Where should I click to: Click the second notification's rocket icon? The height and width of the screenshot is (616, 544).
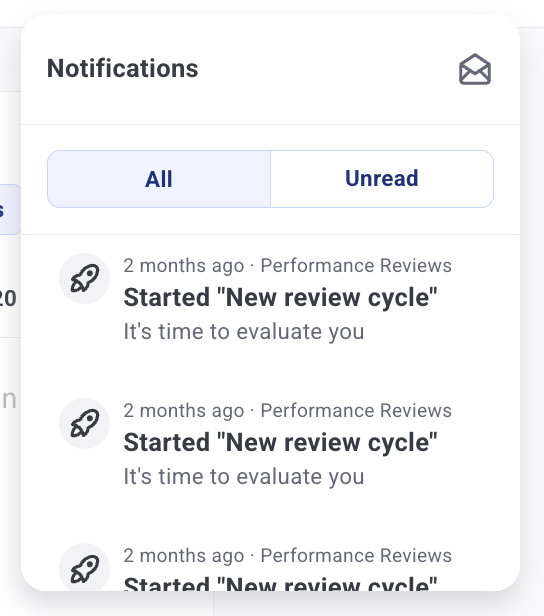click(x=84, y=424)
